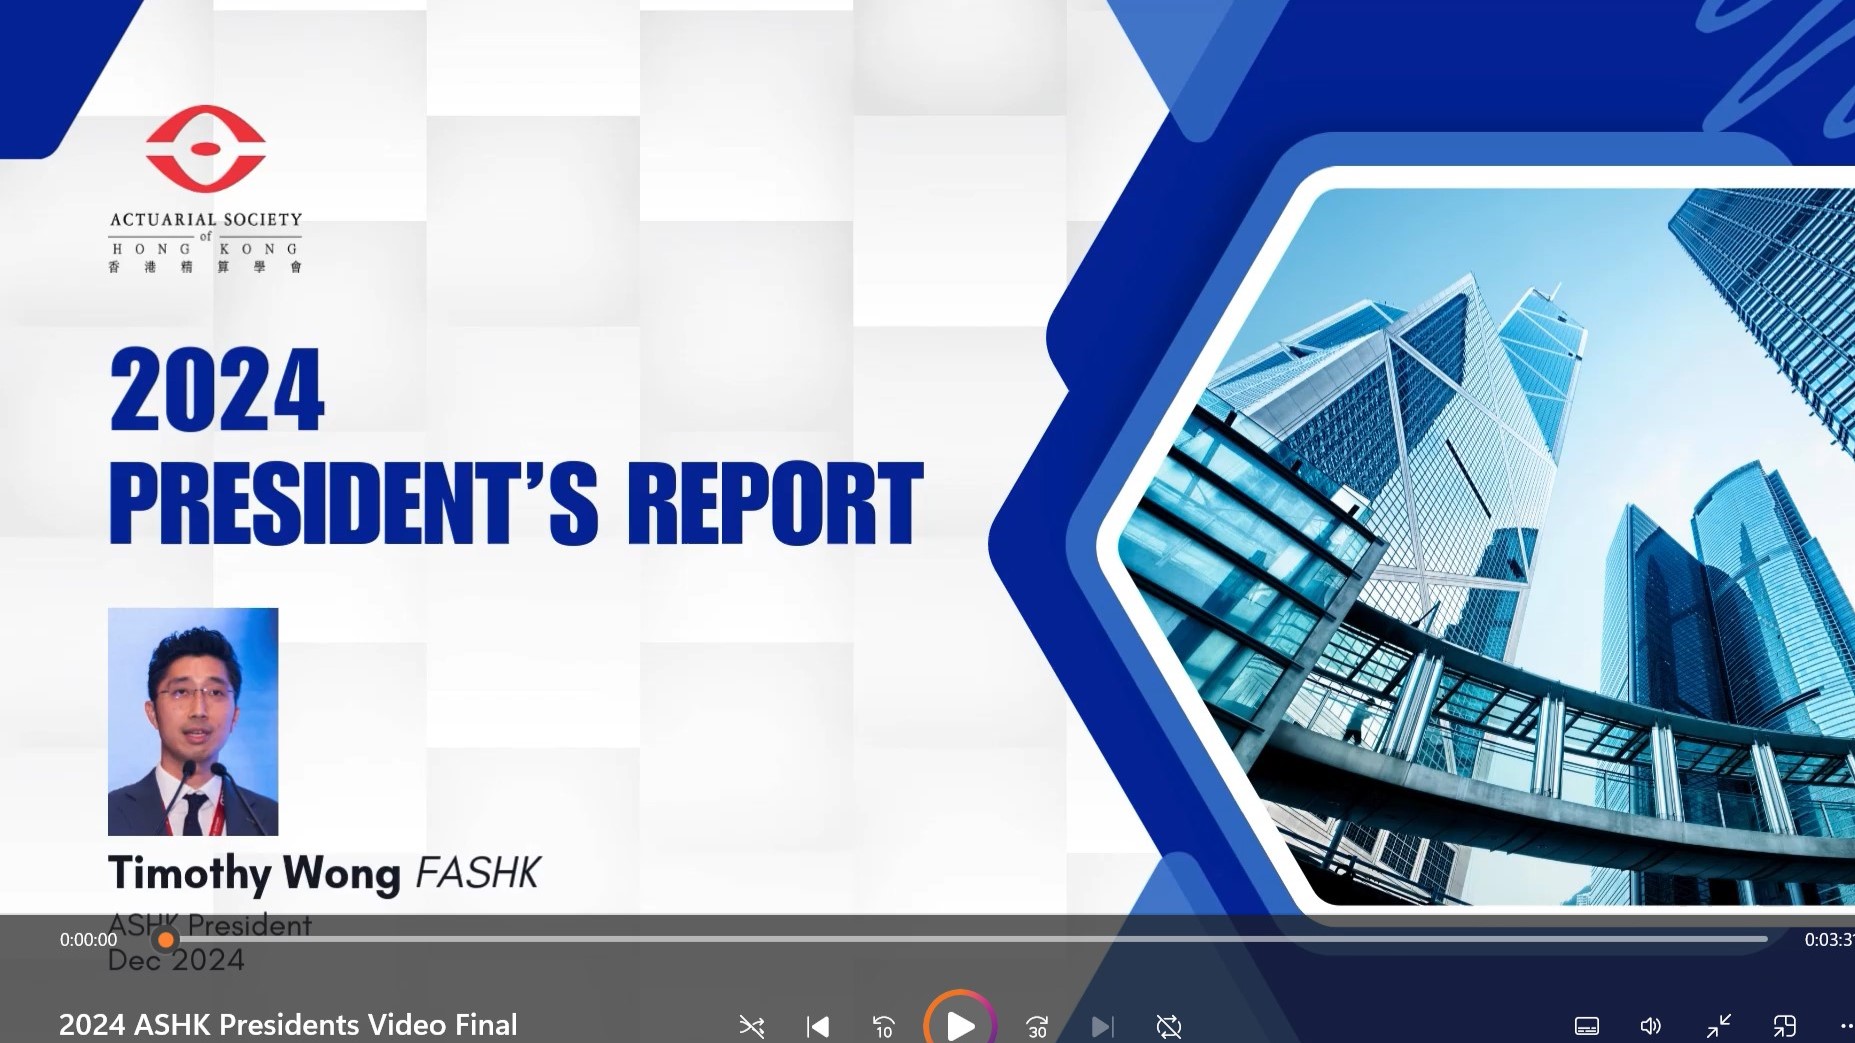Open subtitles and captions menu
Screen dimensions: 1855x1043
tap(1587, 1026)
